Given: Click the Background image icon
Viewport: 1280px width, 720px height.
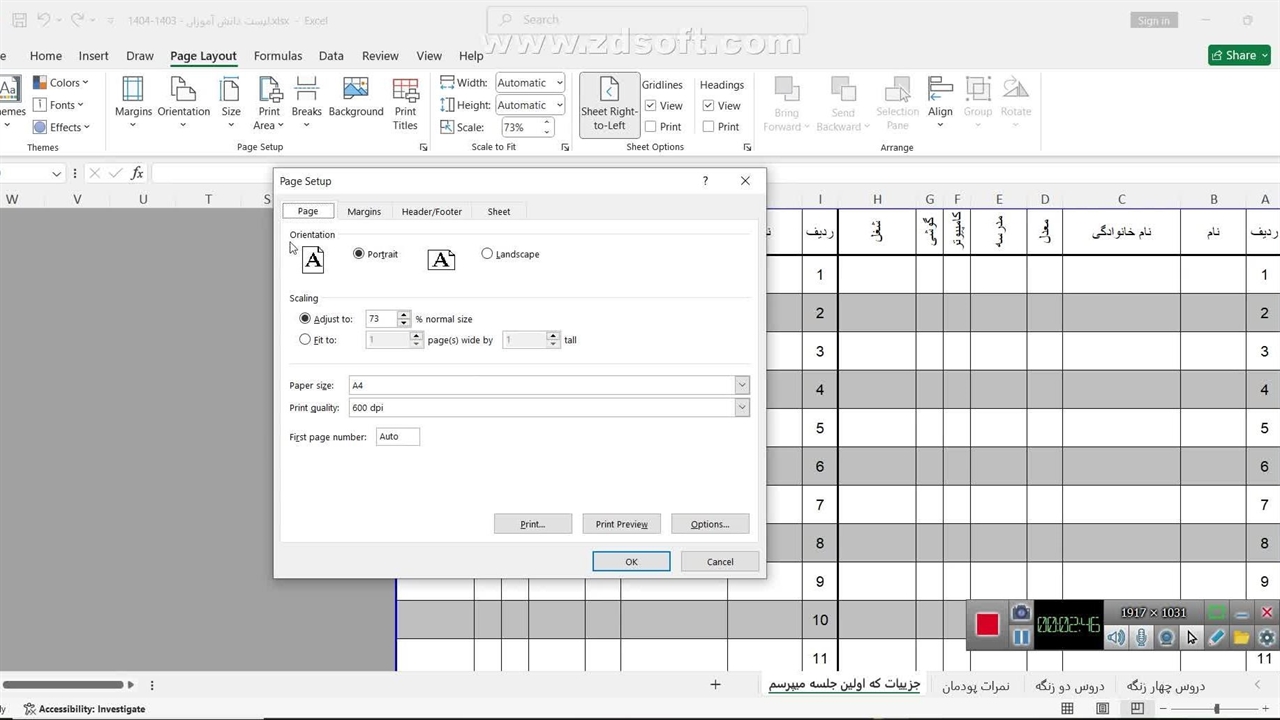Looking at the screenshot, I should [356, 91].
